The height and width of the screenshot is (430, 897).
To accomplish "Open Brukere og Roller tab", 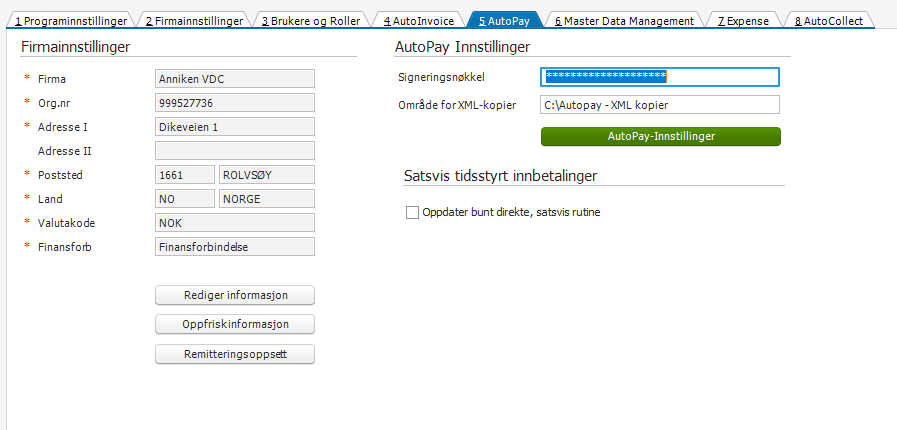I will tap(310, 20).
